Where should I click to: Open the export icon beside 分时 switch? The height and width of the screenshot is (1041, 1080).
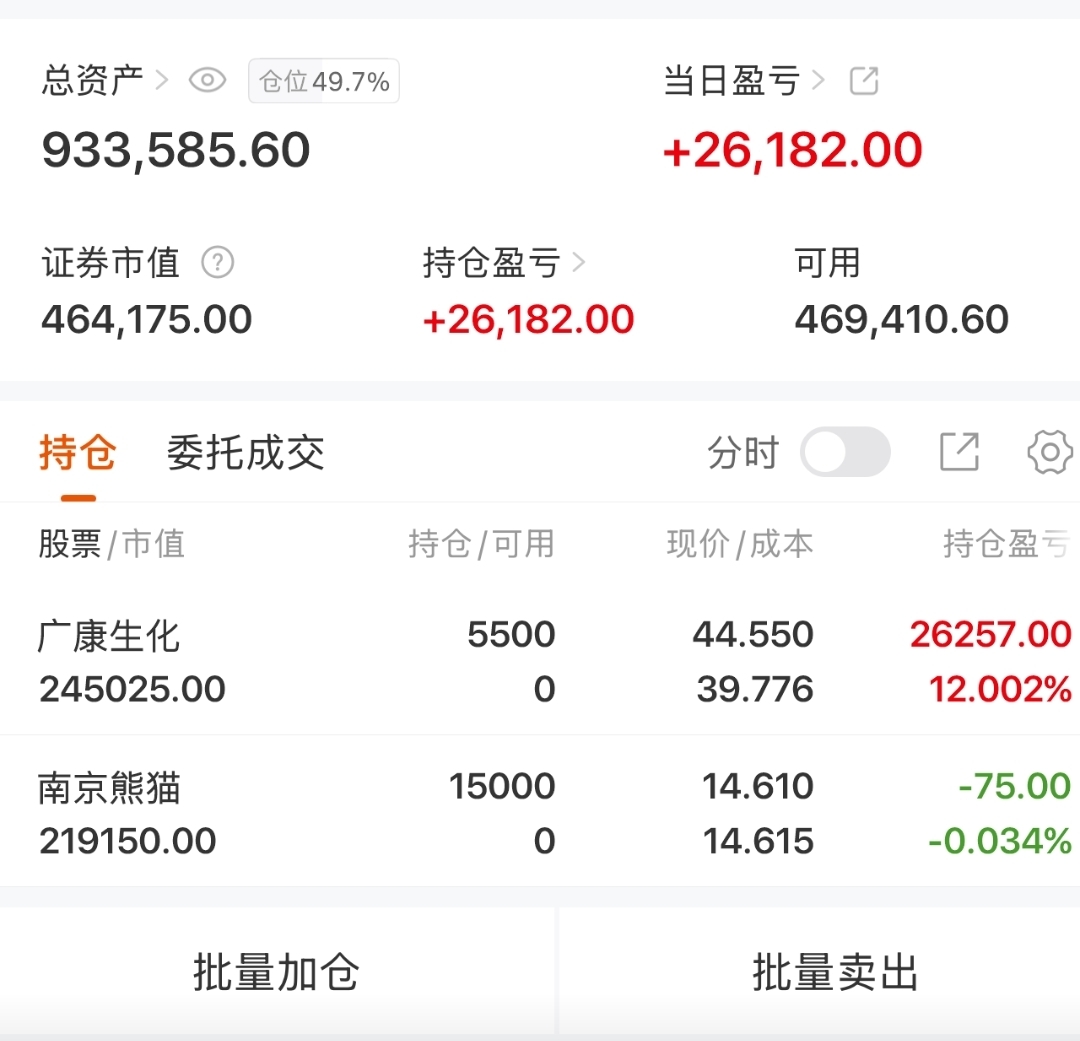point(959,453)
